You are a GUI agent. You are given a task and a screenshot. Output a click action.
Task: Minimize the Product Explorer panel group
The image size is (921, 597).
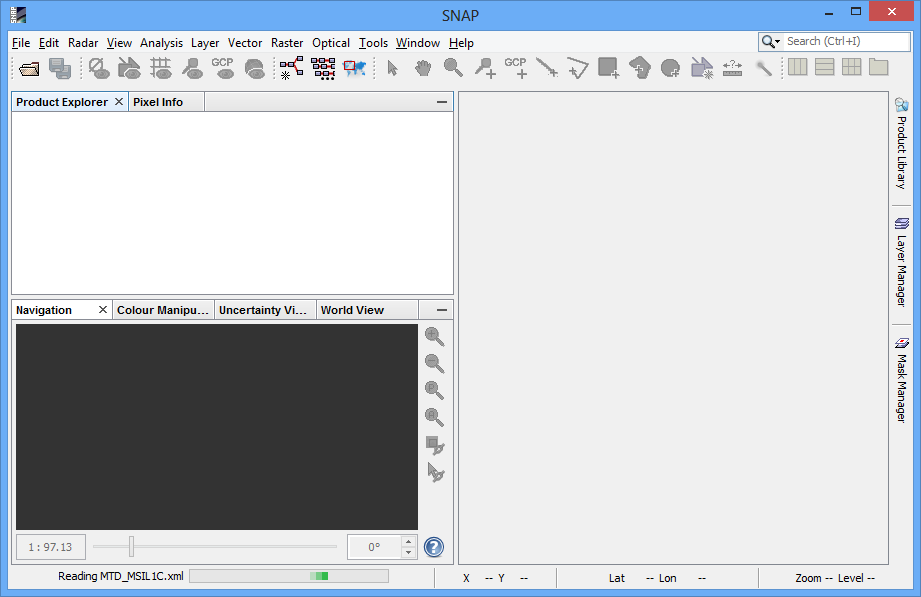(x=442, y=102)
